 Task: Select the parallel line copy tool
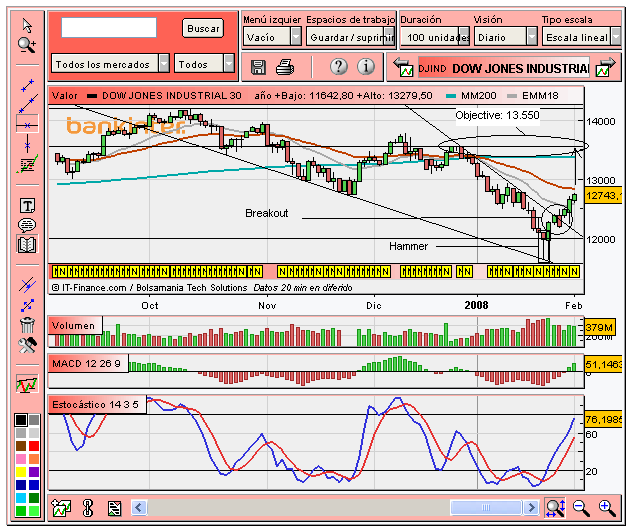coord(27,285)
